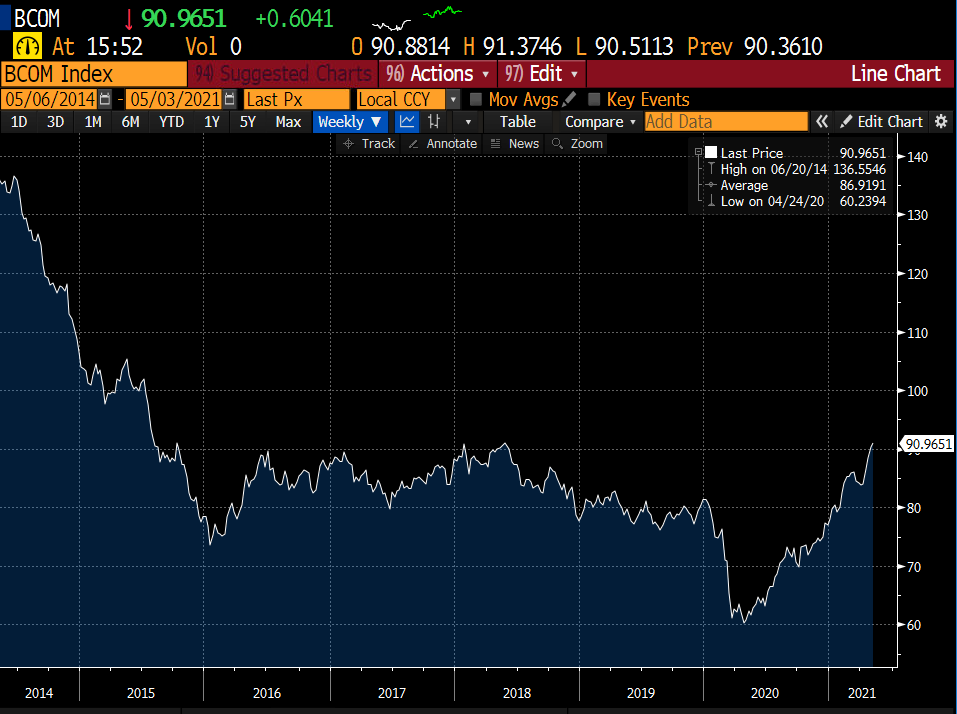
Task: Click the start date field 05/06/2014
Action: pos(50,99)
